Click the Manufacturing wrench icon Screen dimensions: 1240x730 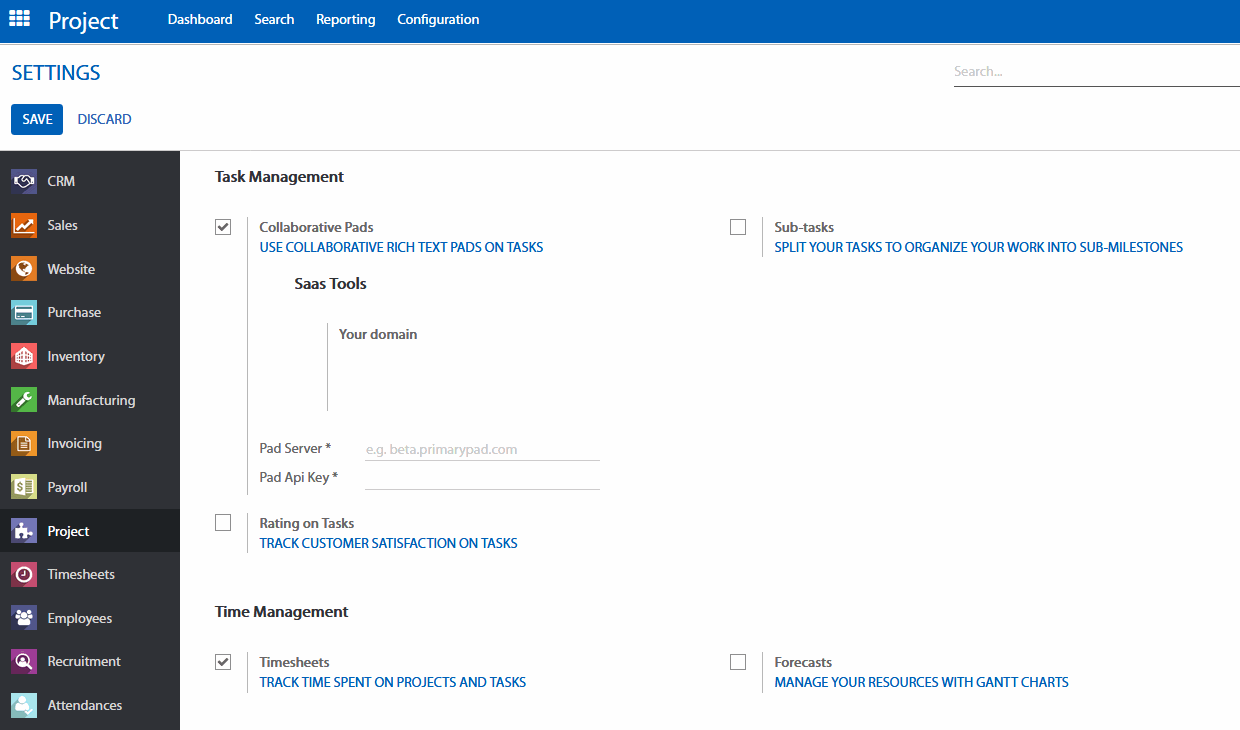(24, 400)
